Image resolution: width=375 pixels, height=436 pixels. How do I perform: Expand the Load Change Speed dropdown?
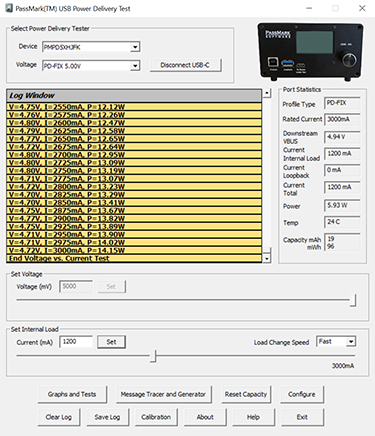tap(351, 341)
